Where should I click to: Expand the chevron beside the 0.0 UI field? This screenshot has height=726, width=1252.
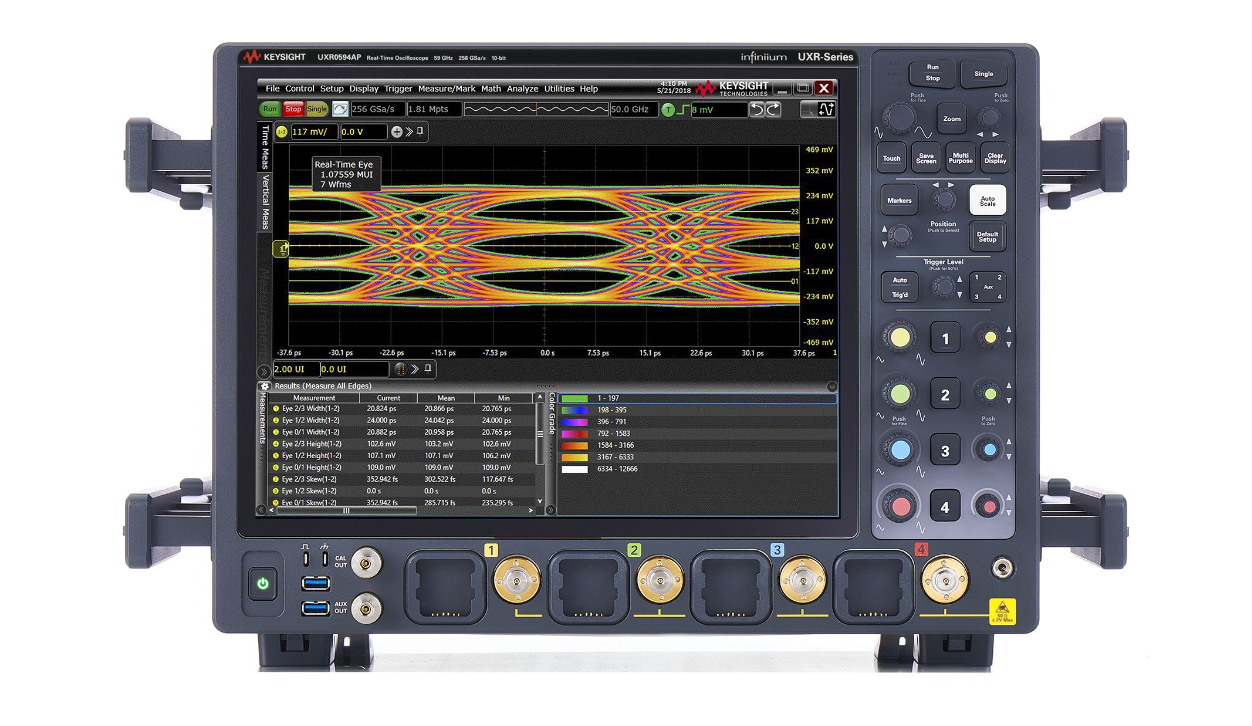coord(416,368)
